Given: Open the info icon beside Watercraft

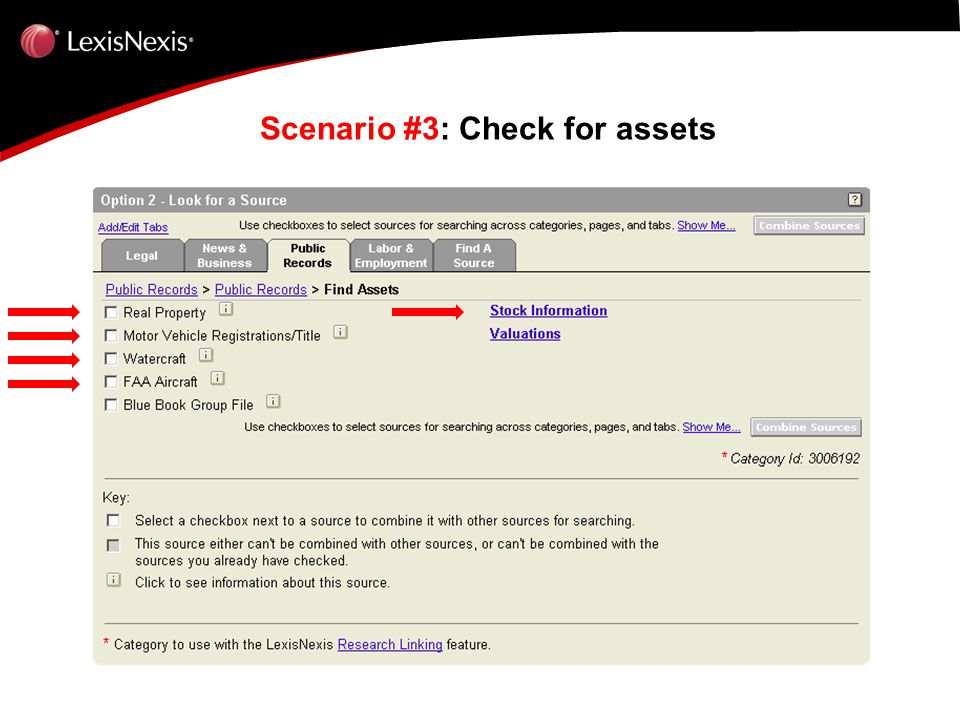Looking at the screenshot, I should pyautogui.click(x=206, y=355).
